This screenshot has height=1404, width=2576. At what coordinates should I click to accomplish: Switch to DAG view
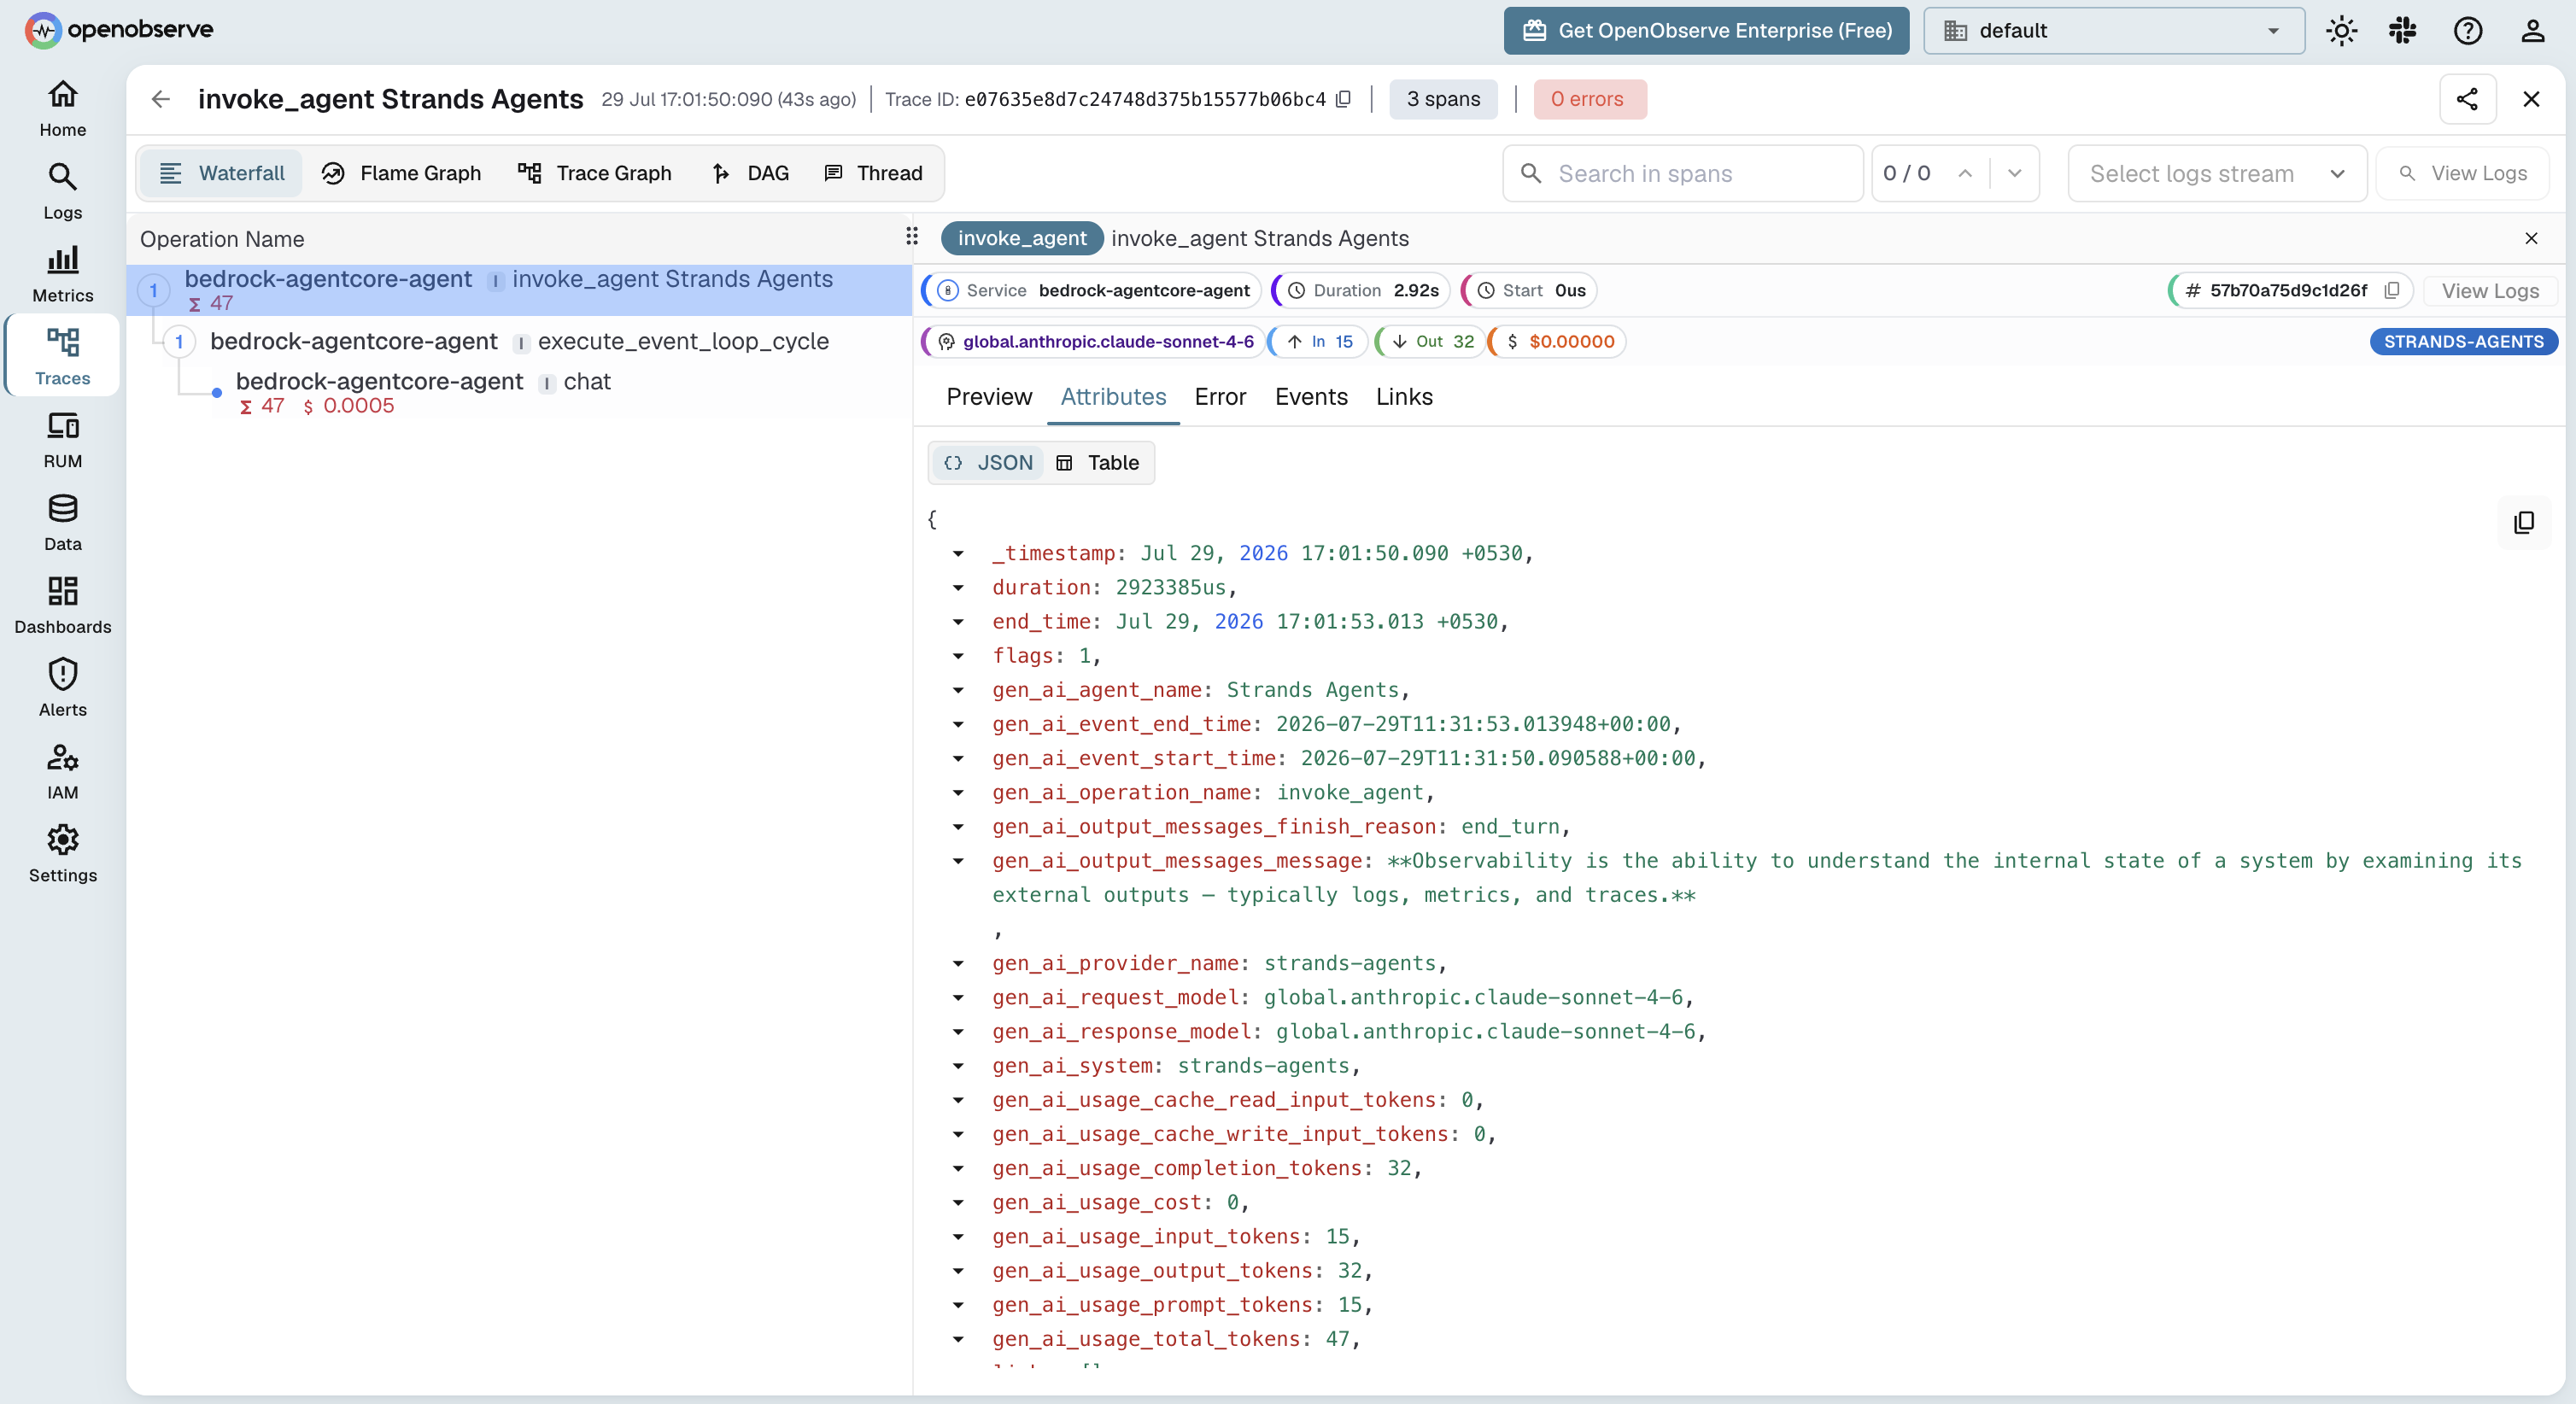[751, 173]
